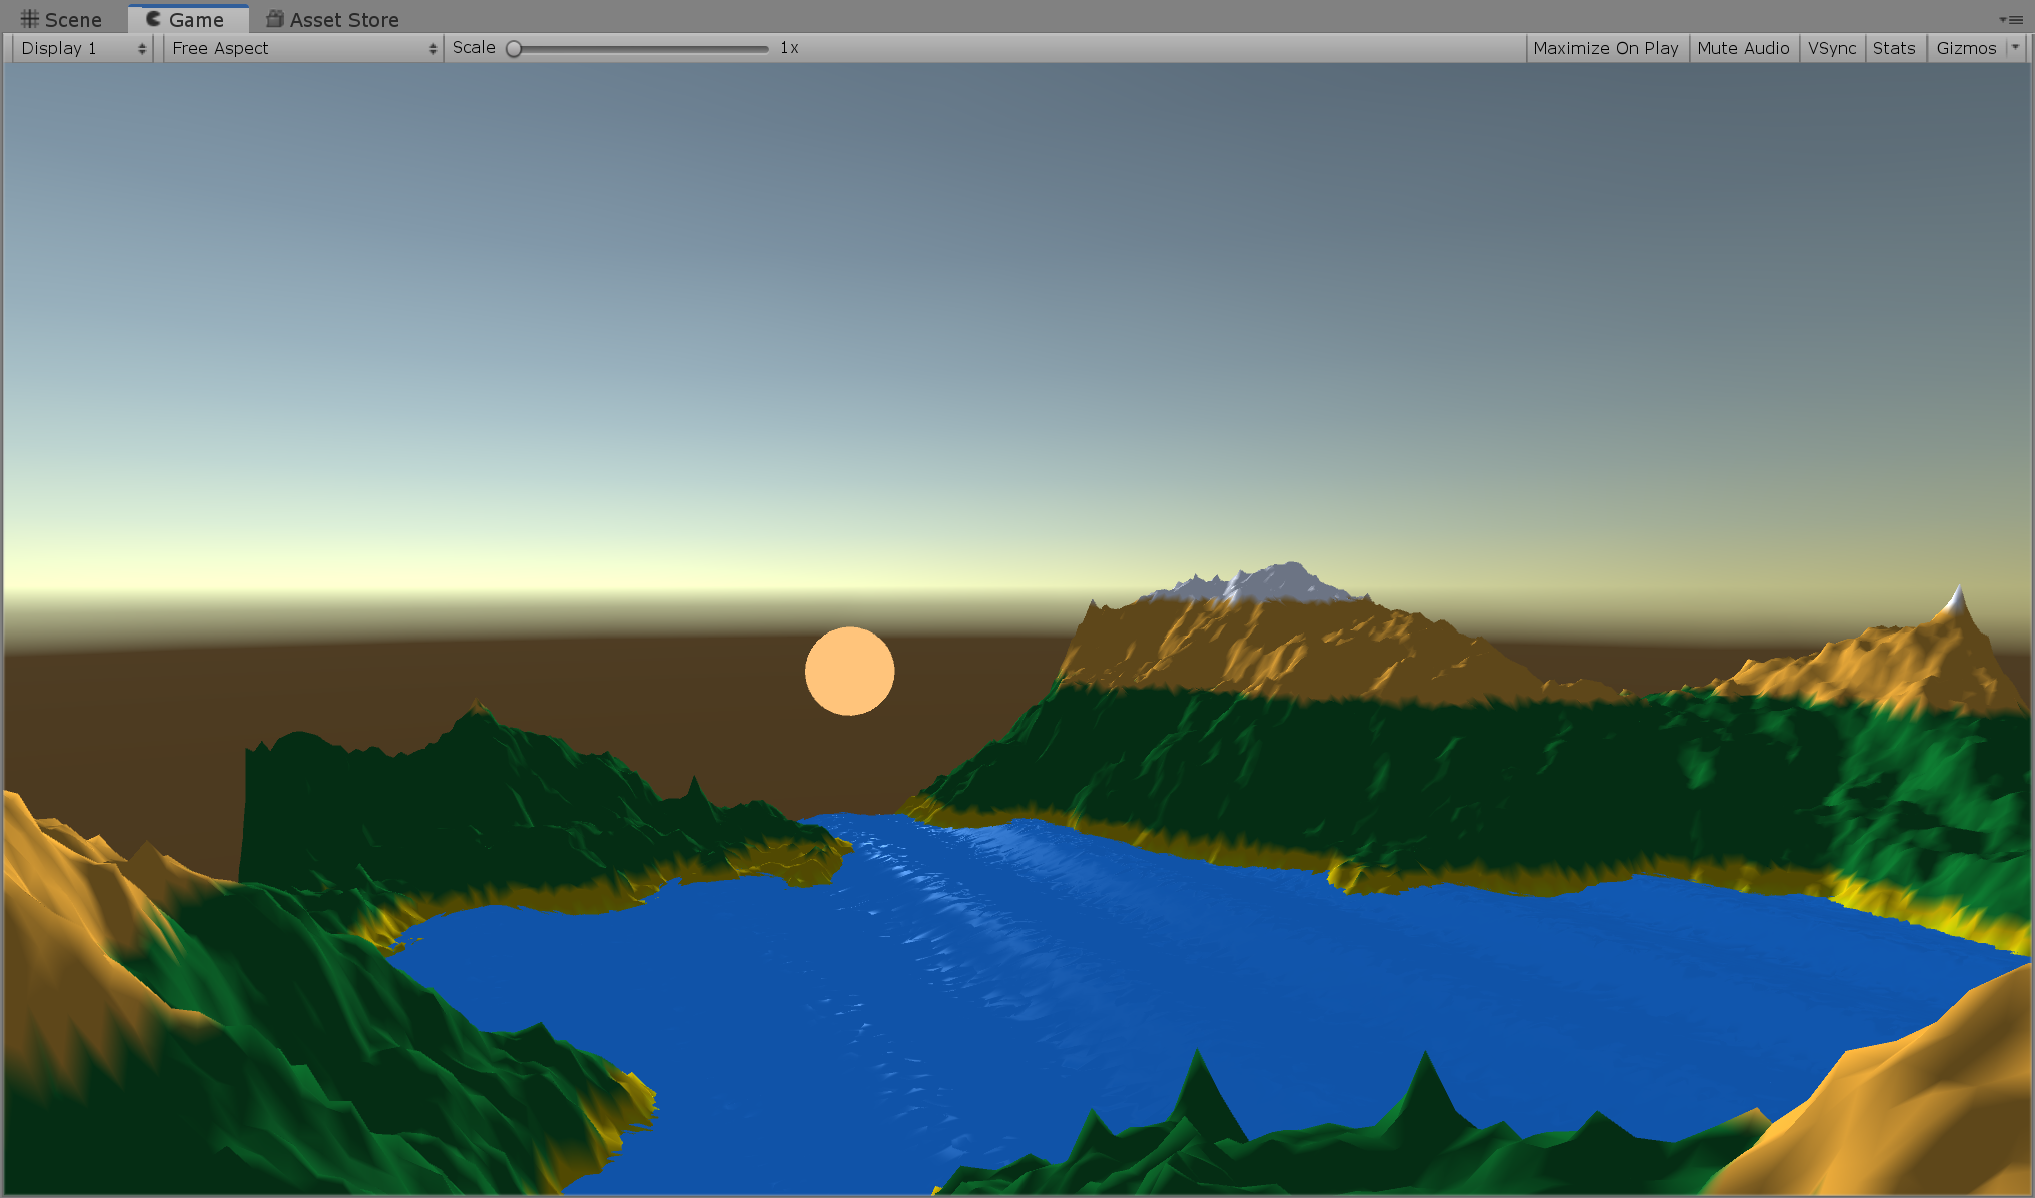
Task: Toggle Maximize On Play
Action: [x=1606, y=48]
